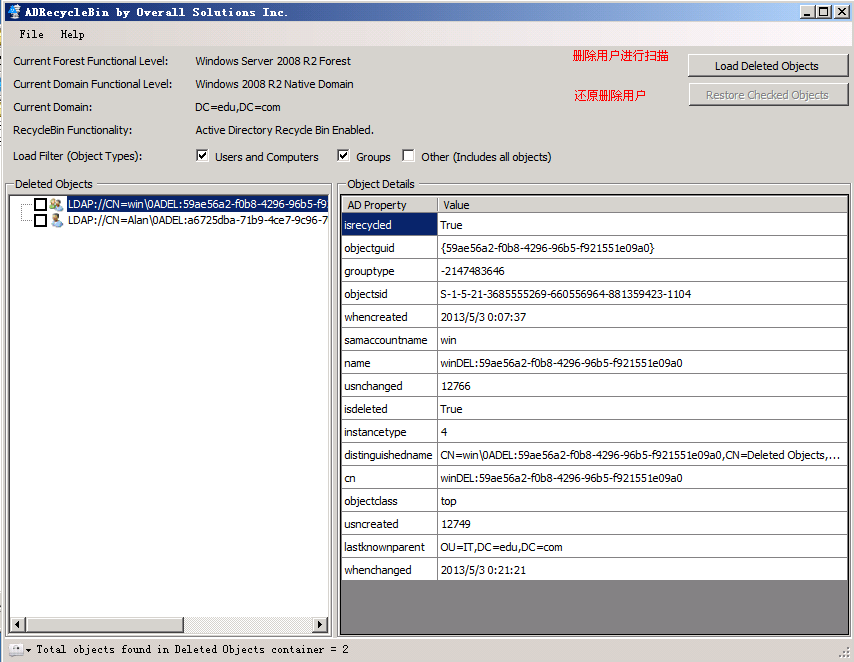Maximize the ADRecycleBin window

click(x=824, y=11)
